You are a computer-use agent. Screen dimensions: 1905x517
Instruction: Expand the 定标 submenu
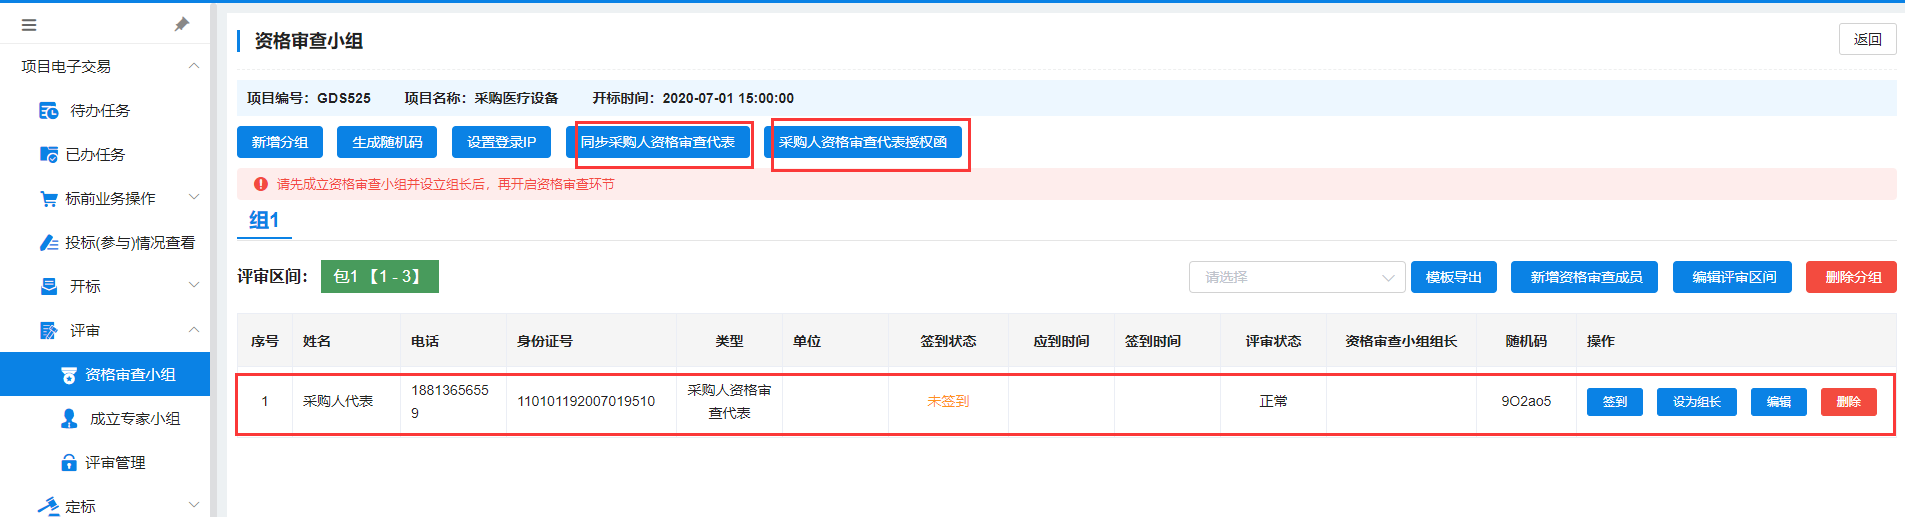(x=194, y=505)
